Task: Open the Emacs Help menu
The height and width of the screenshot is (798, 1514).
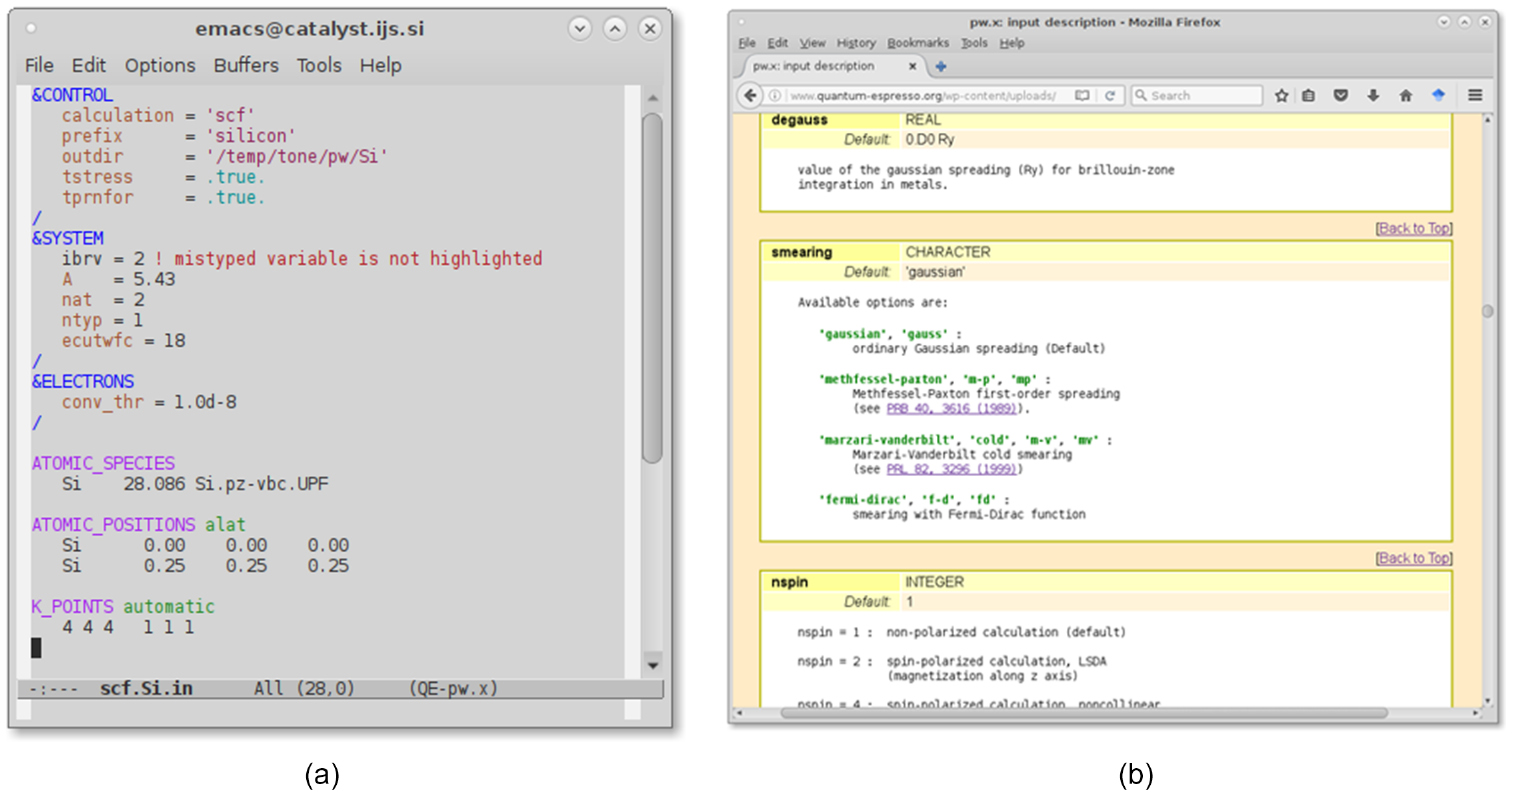Action: pyautogui.click(x=381, y=65)
